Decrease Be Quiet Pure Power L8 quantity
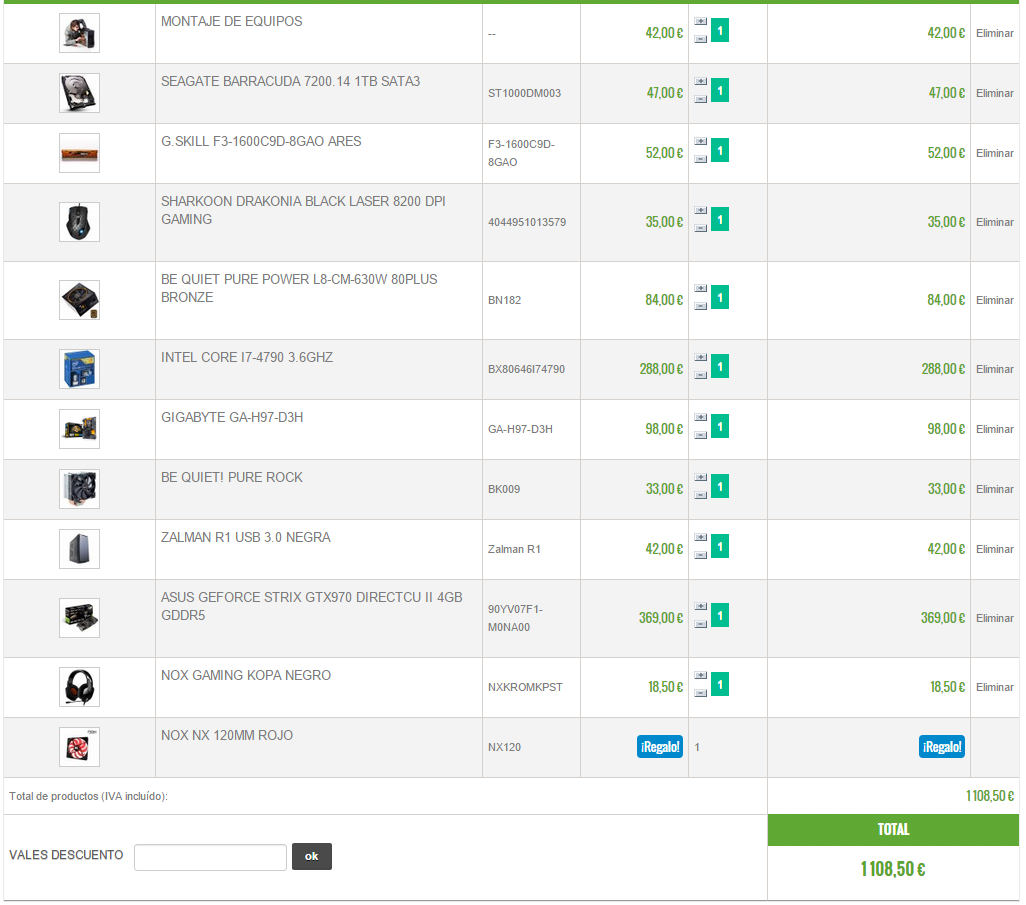 pyautogui.click(x=700, y=306)
